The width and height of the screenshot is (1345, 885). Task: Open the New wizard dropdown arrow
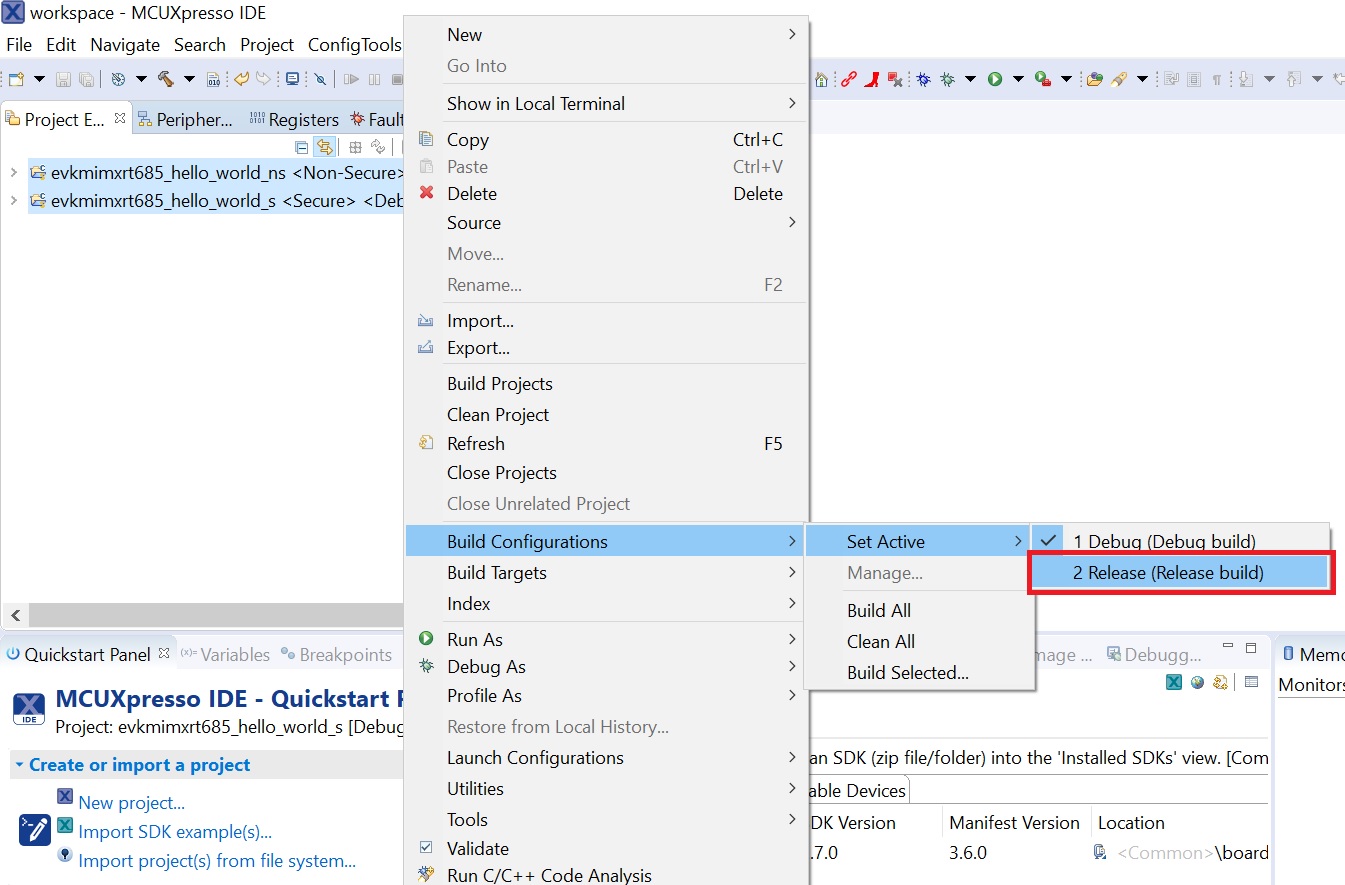tap(39, 79)
